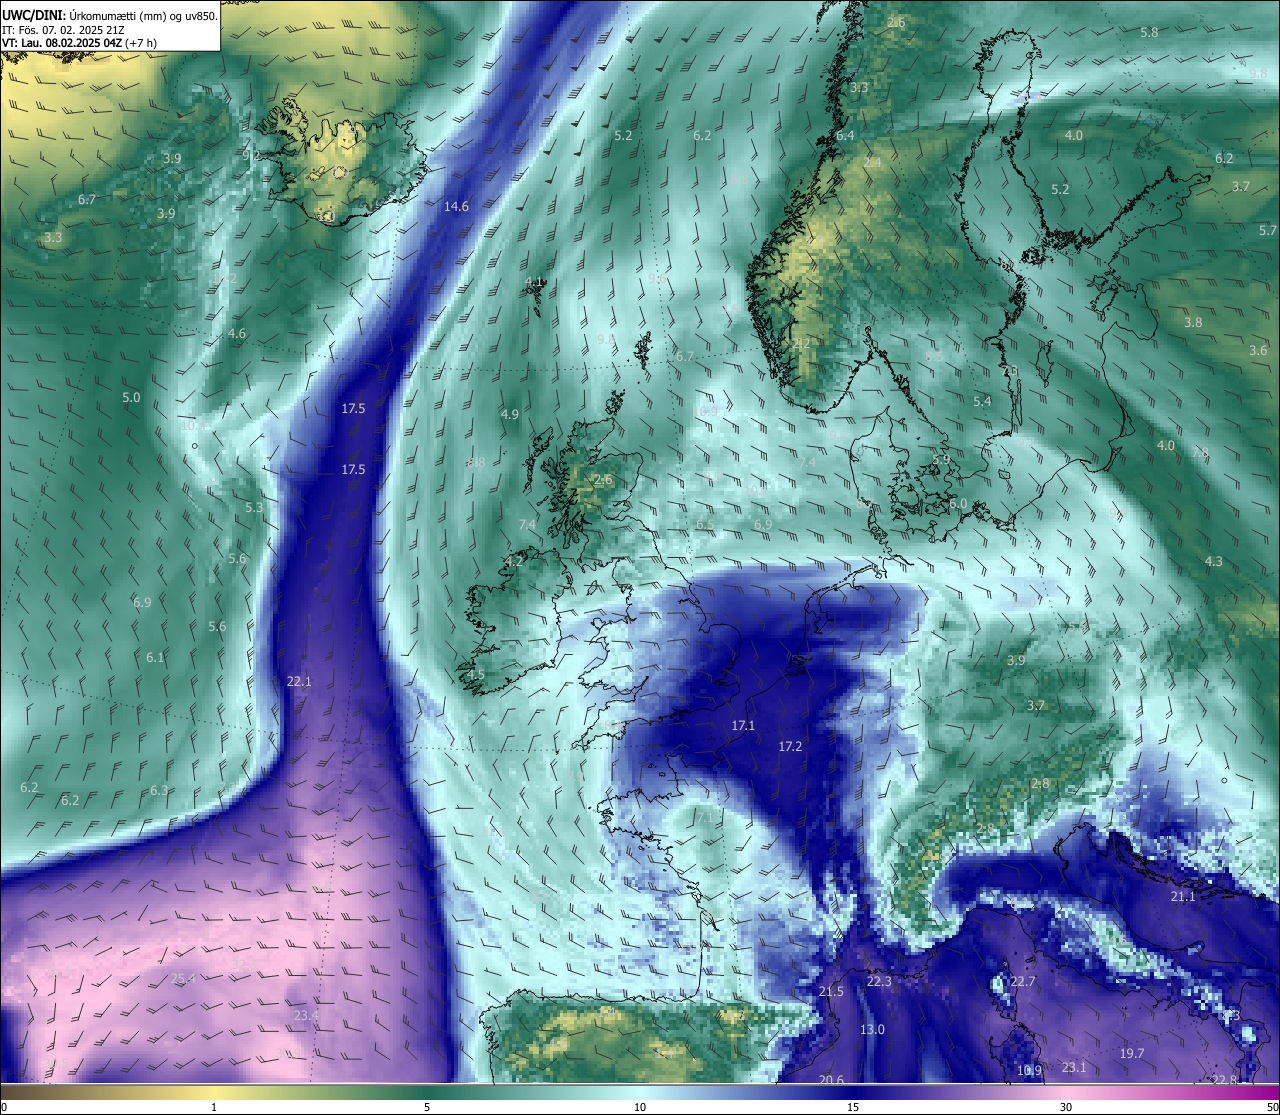Click the 5.8 value at the top right
This screenshot has width=1280, height=1115.
point(1149,33)
